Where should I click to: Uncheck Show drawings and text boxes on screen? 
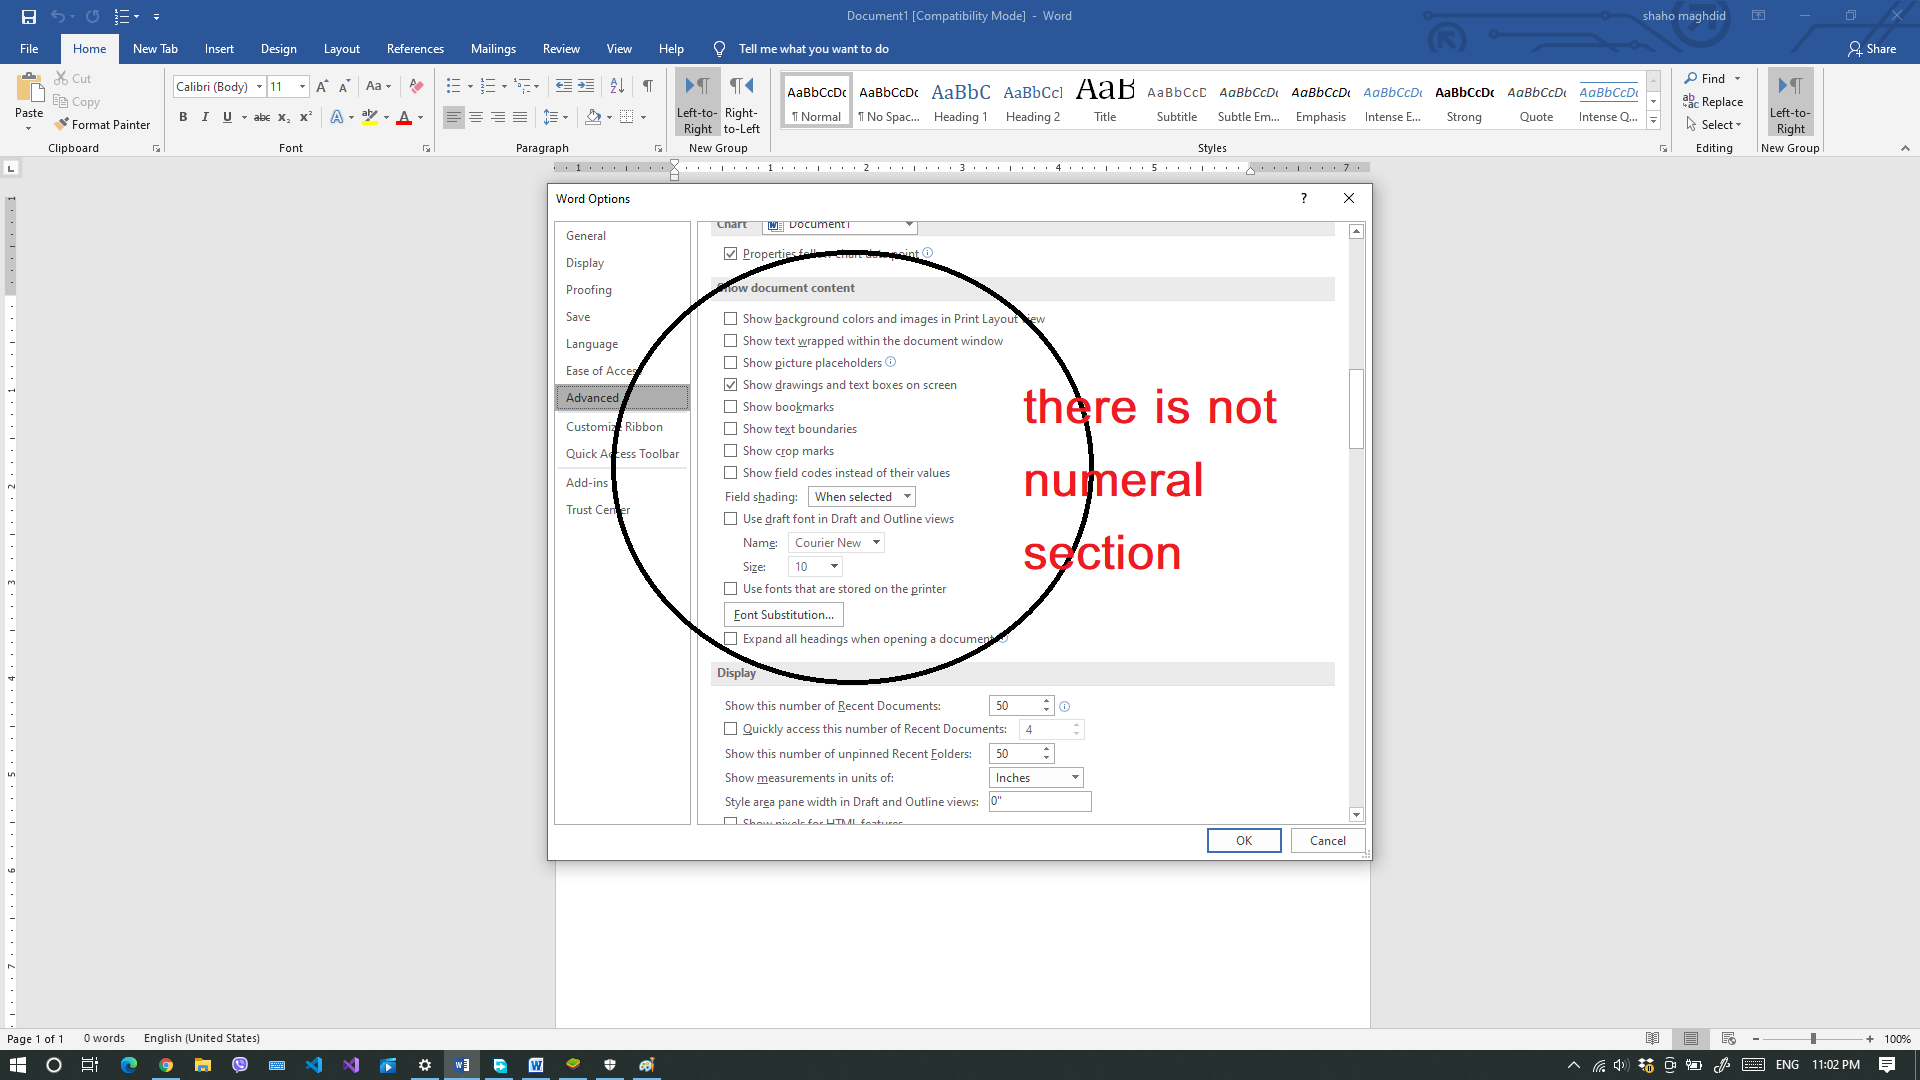click(730, 385)
